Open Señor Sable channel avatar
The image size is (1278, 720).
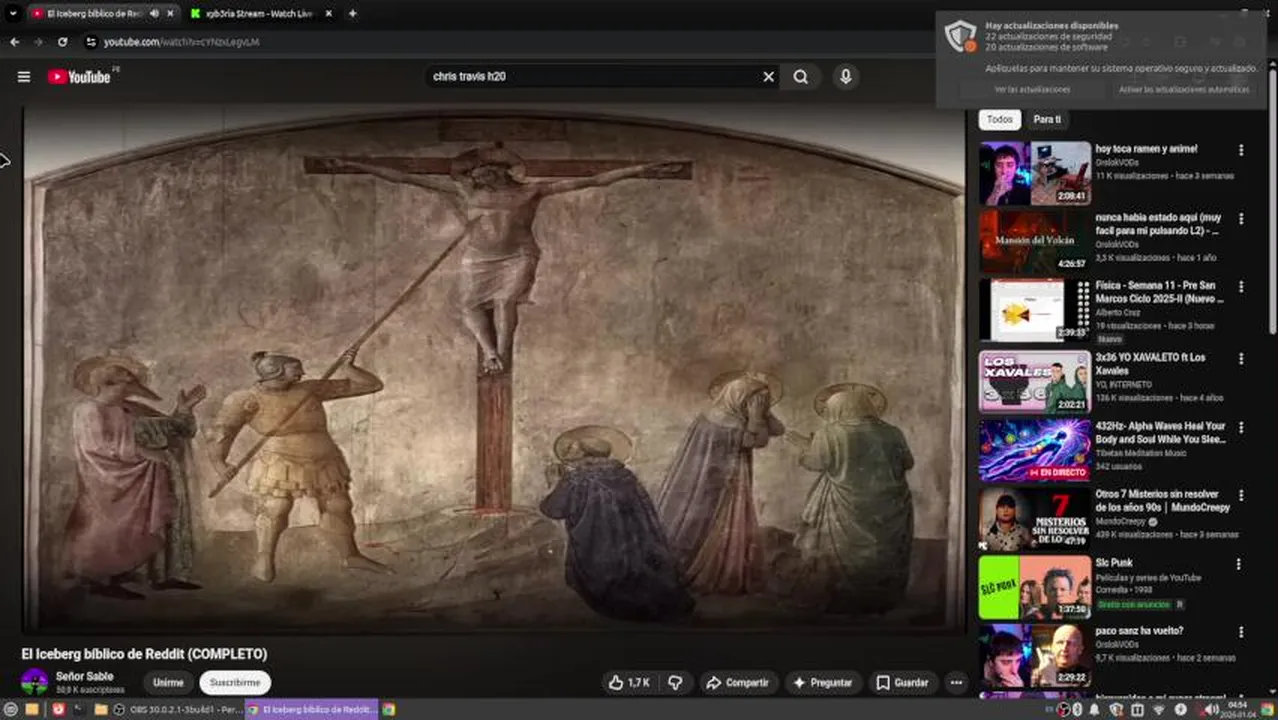tap(34, 682)
